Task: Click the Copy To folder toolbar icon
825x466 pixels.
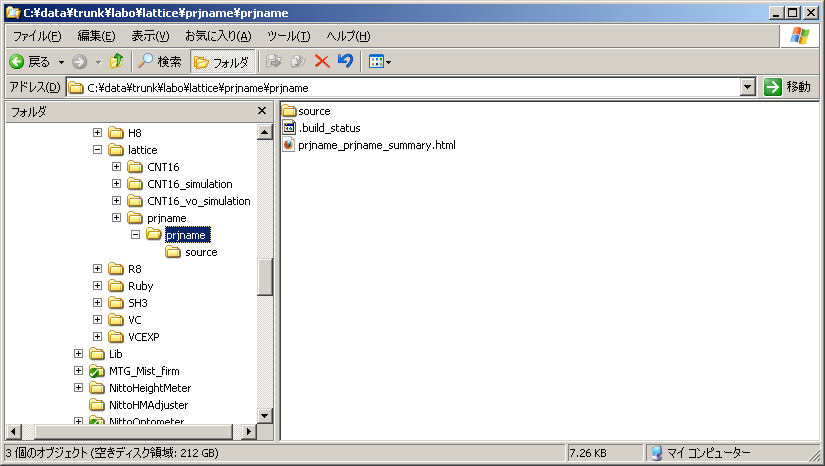Action: 298,62
